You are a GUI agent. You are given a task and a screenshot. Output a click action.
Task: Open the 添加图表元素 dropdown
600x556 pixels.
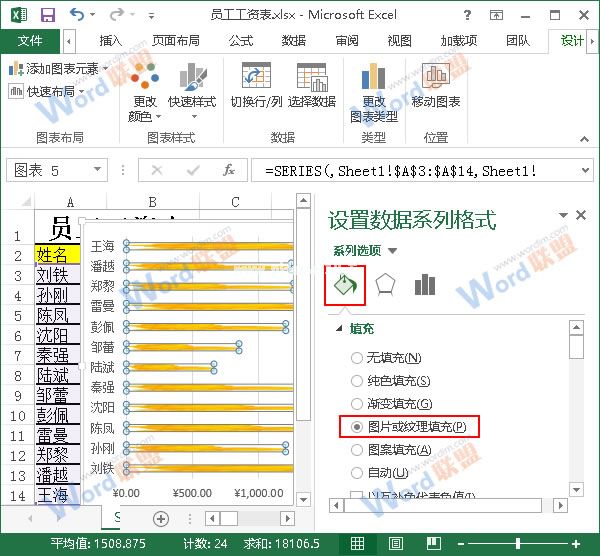point(60,69)
